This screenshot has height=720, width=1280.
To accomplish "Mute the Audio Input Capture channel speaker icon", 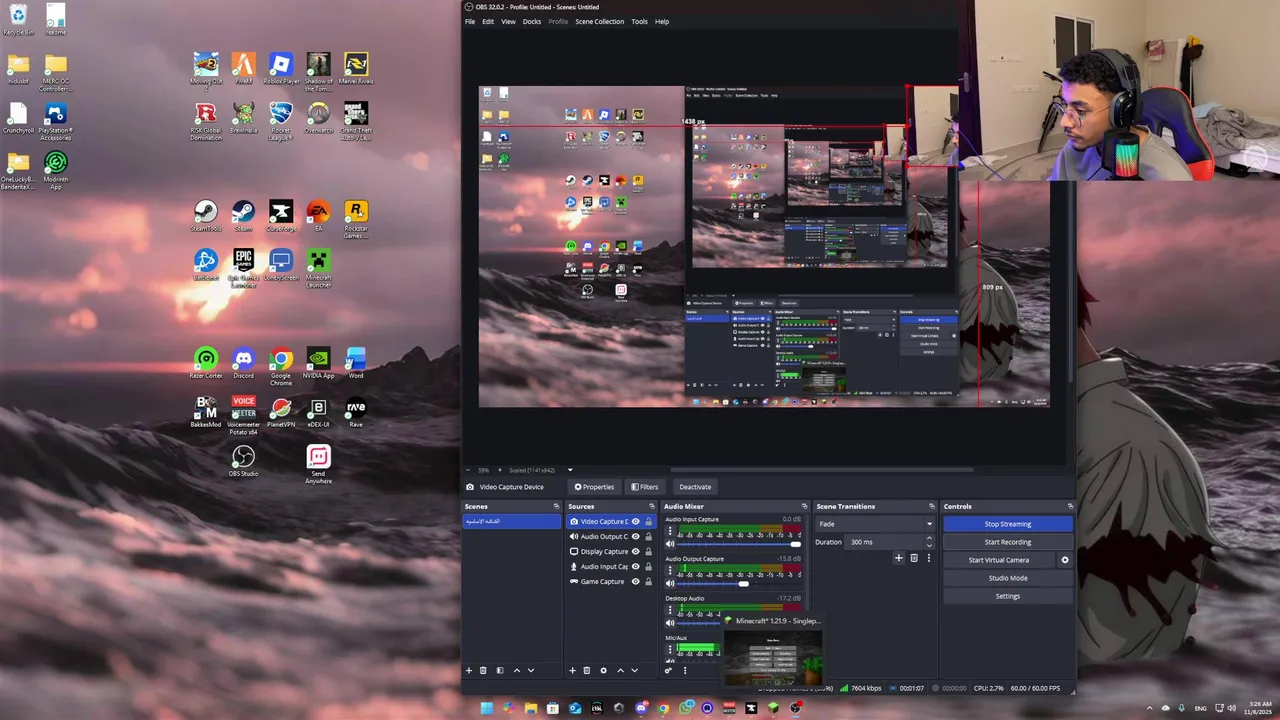I will (x=670, y=544).
